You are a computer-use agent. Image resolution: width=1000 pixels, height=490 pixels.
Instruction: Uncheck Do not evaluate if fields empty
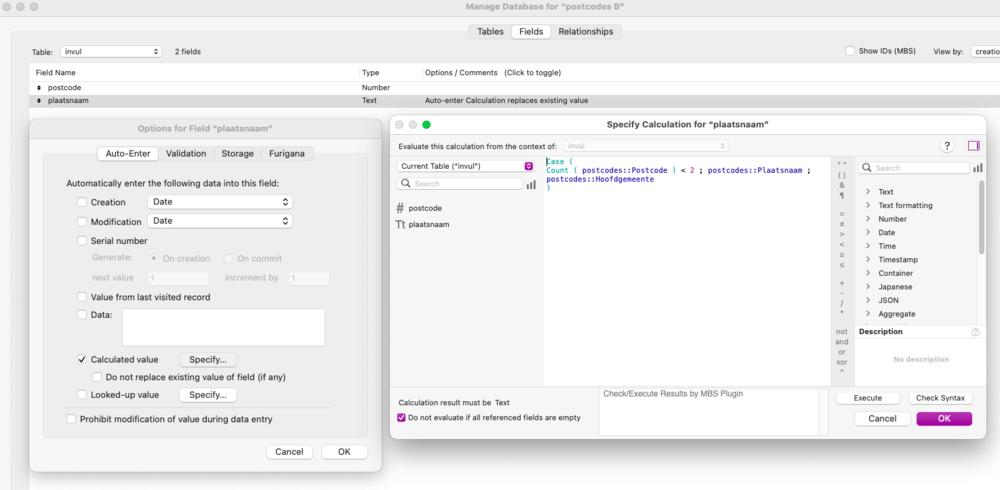402,417
